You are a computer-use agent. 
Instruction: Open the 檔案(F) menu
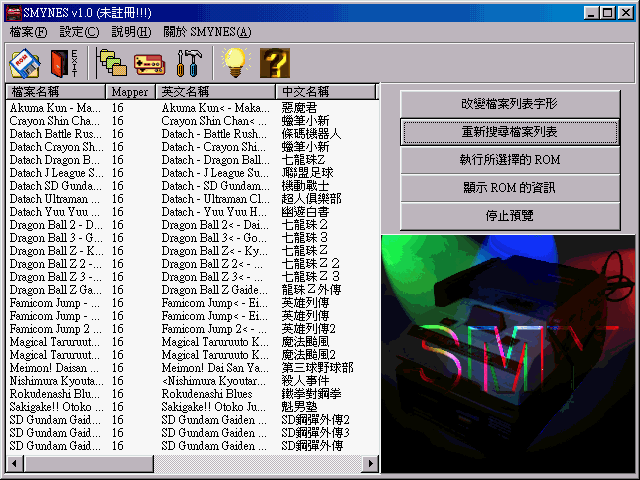(28, 32)
